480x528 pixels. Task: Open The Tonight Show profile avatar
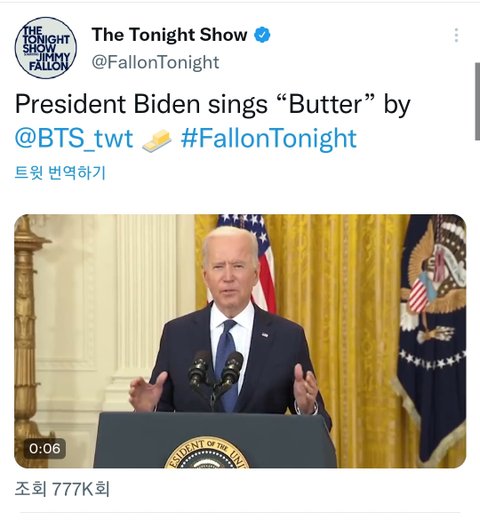(x=46, y=48)
